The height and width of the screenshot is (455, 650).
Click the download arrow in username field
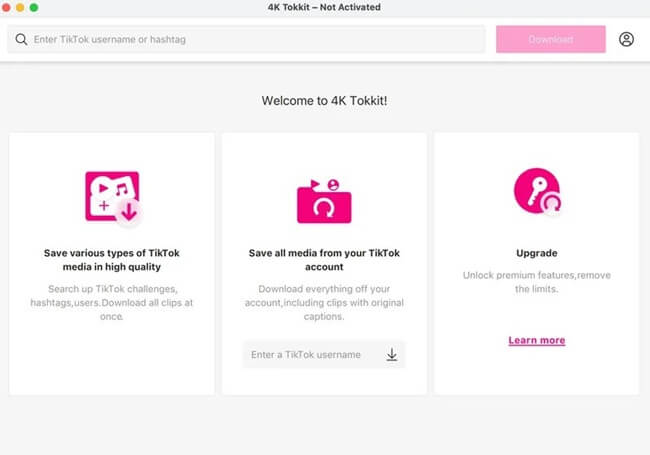point(391,355)
